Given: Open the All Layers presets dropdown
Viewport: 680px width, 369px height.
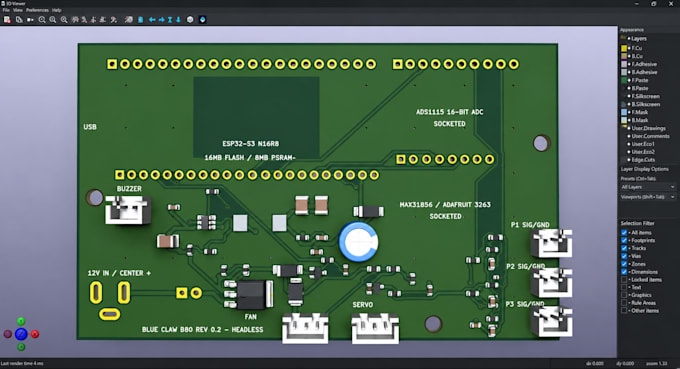Looking at the screenshot, I should (x=648, y=187).
